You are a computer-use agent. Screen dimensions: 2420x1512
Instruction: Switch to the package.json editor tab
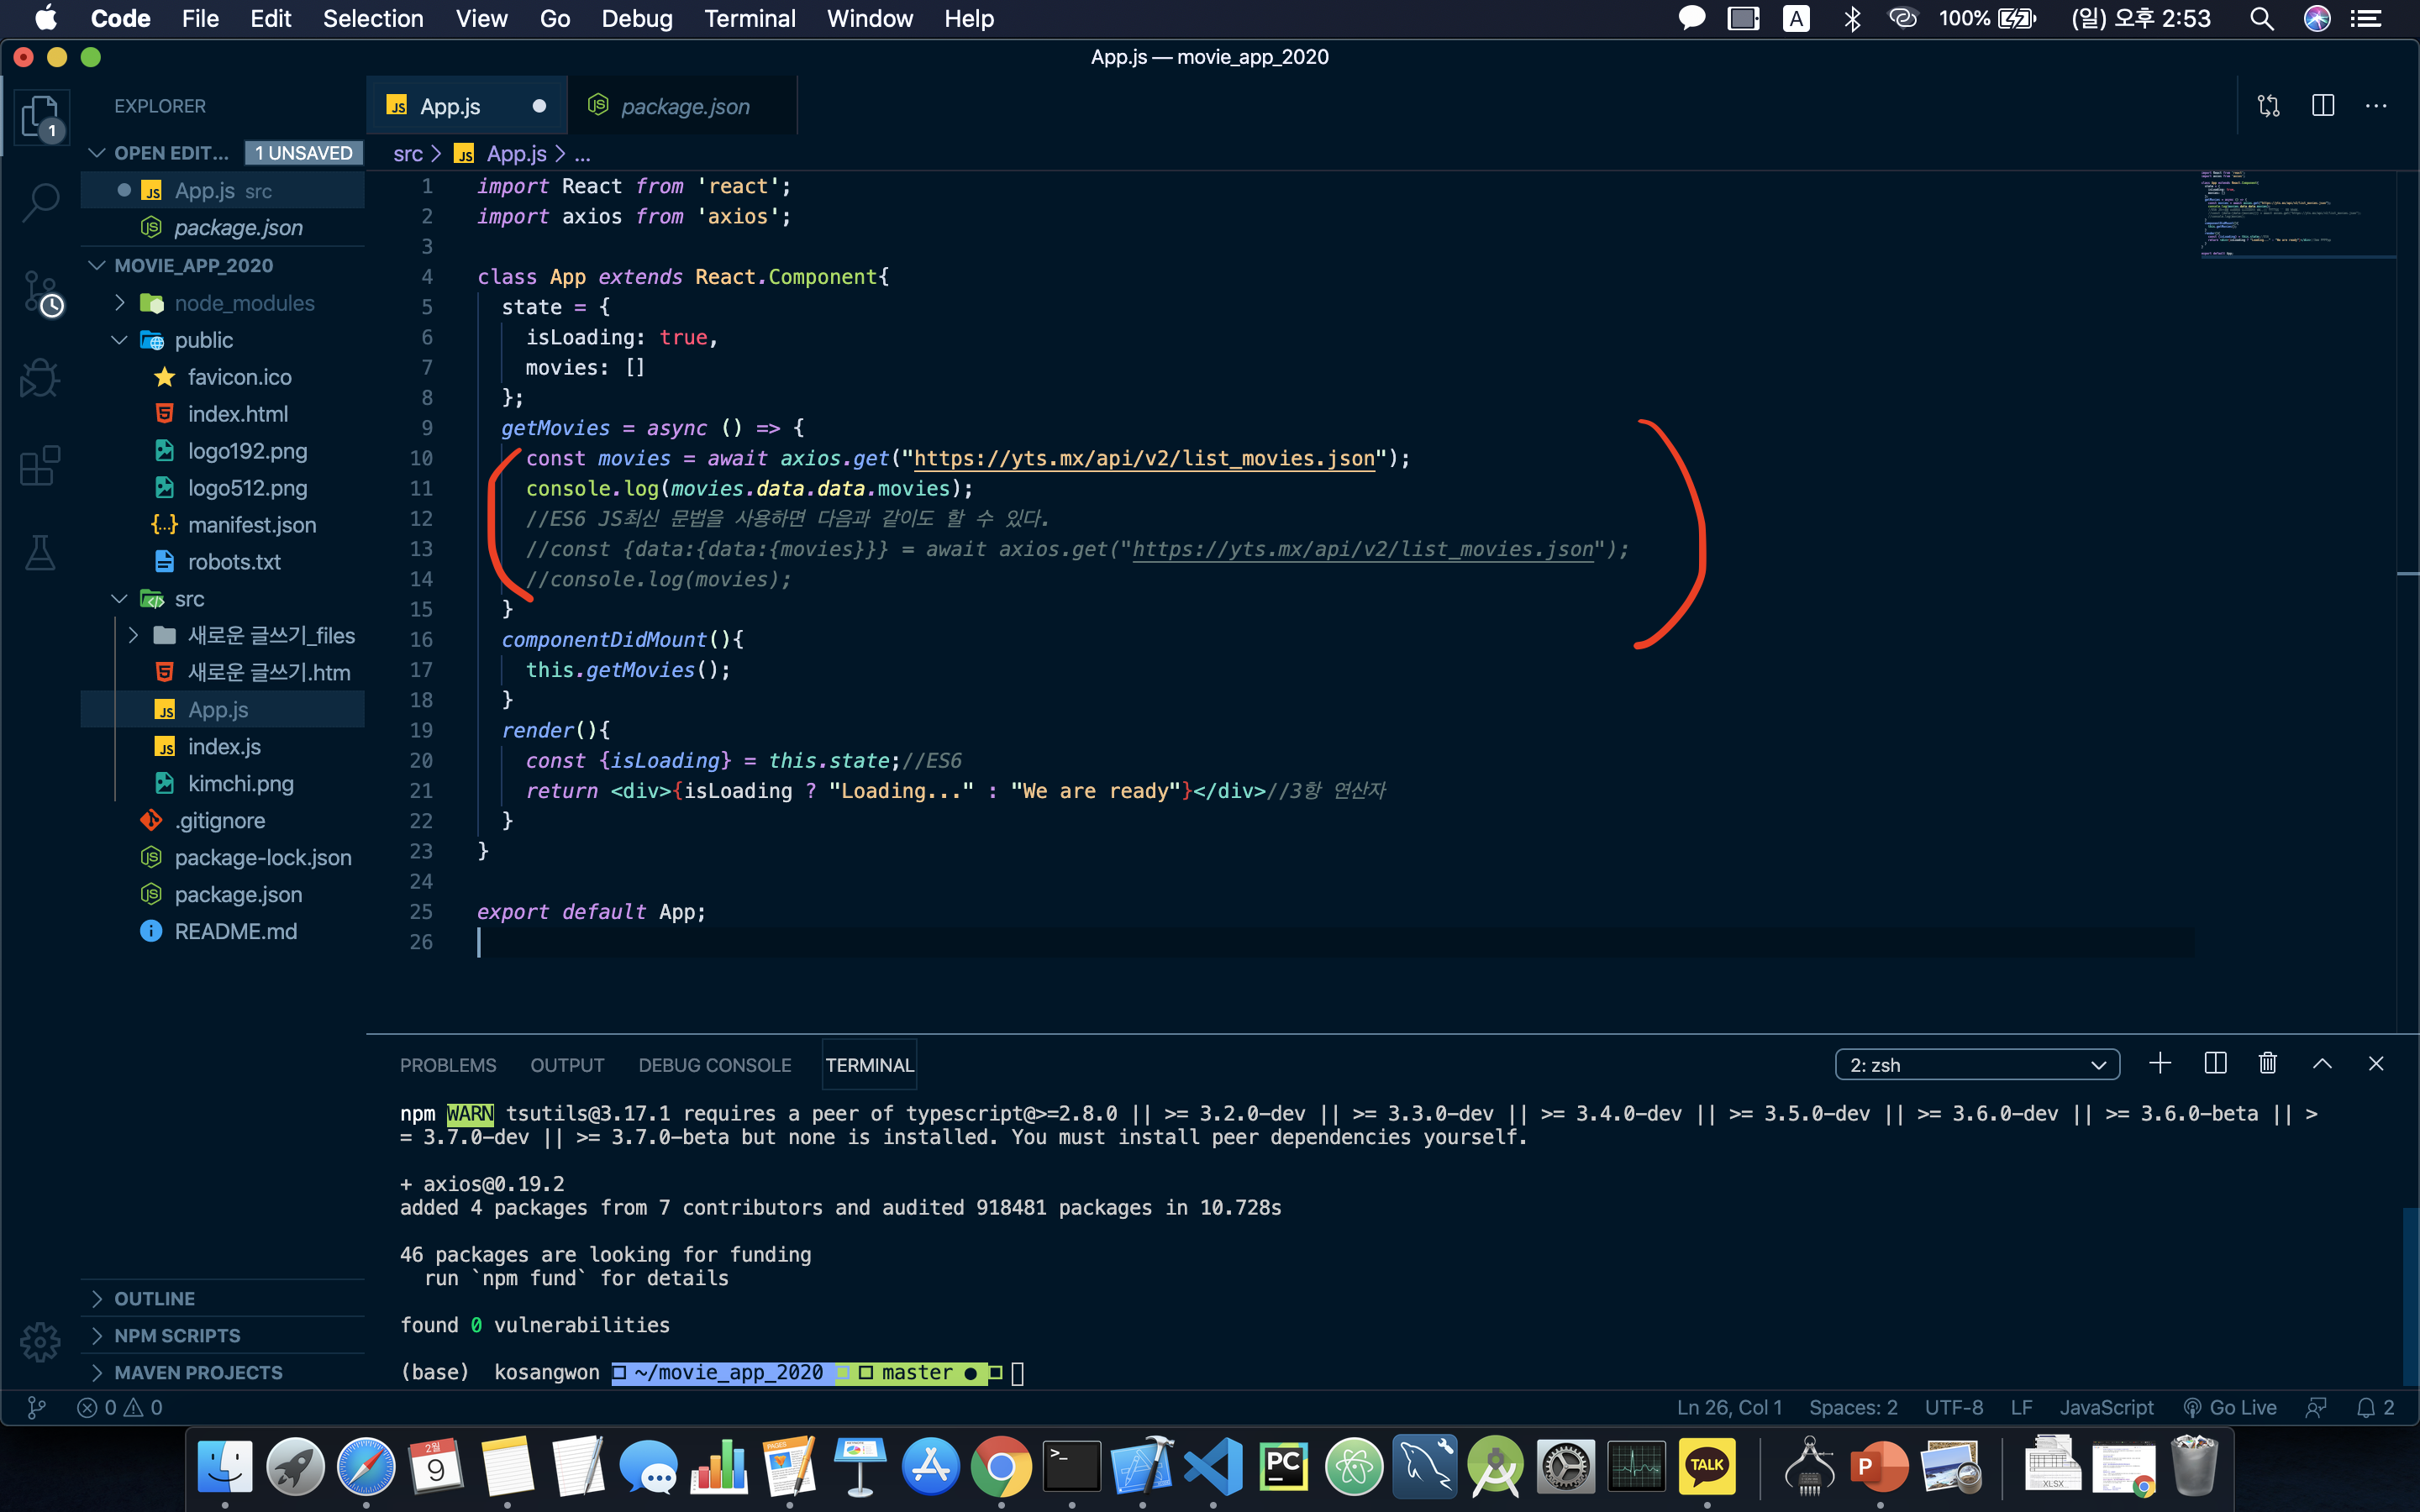tap(684, 106)
